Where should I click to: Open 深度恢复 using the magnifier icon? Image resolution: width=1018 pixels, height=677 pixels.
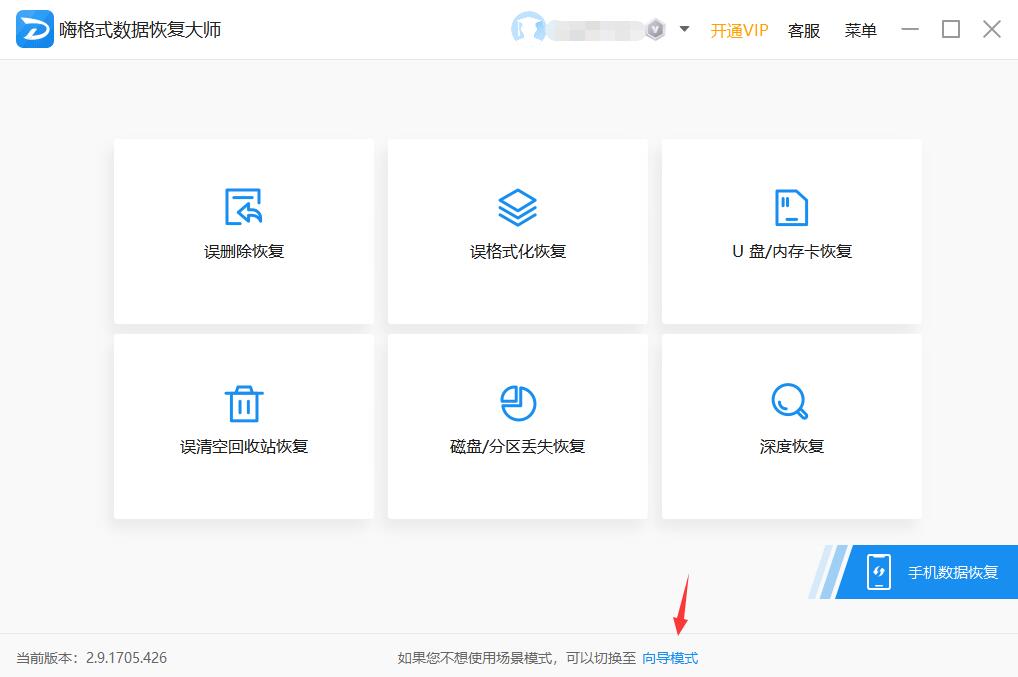791,401
